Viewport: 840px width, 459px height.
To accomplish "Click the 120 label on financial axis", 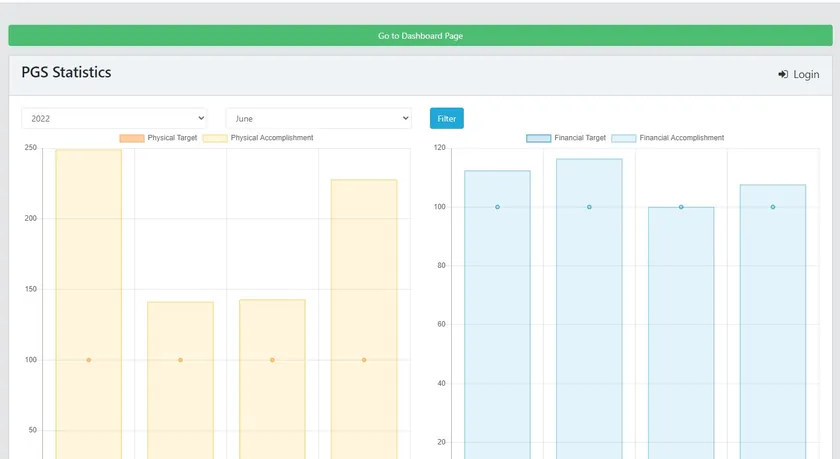I will click(439, 148).
